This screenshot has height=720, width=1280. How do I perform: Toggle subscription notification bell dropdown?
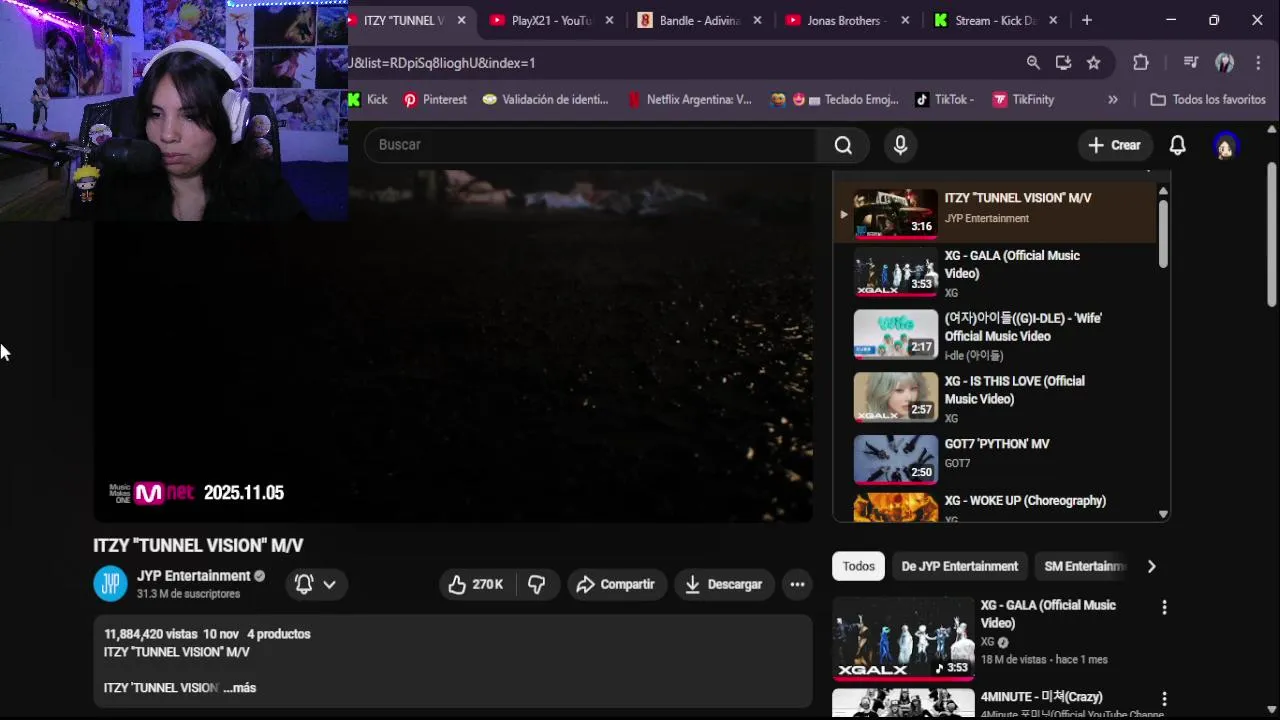316,584
